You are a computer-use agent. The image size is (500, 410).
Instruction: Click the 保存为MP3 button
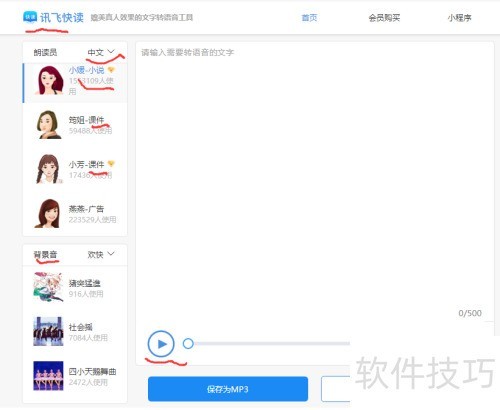228,389
